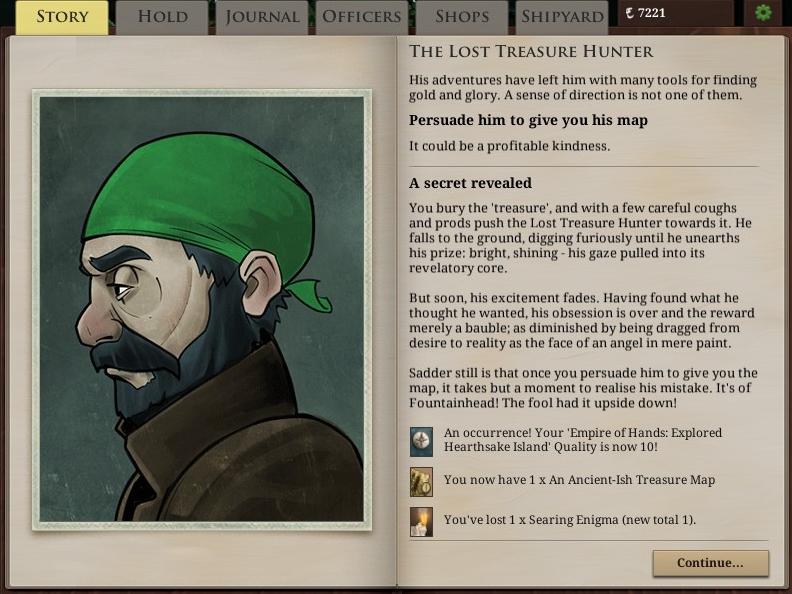Click the 'You've lost 1 x Searing Enigma' text
Viewport: 792px width, 594px height.
pos(570,520)
